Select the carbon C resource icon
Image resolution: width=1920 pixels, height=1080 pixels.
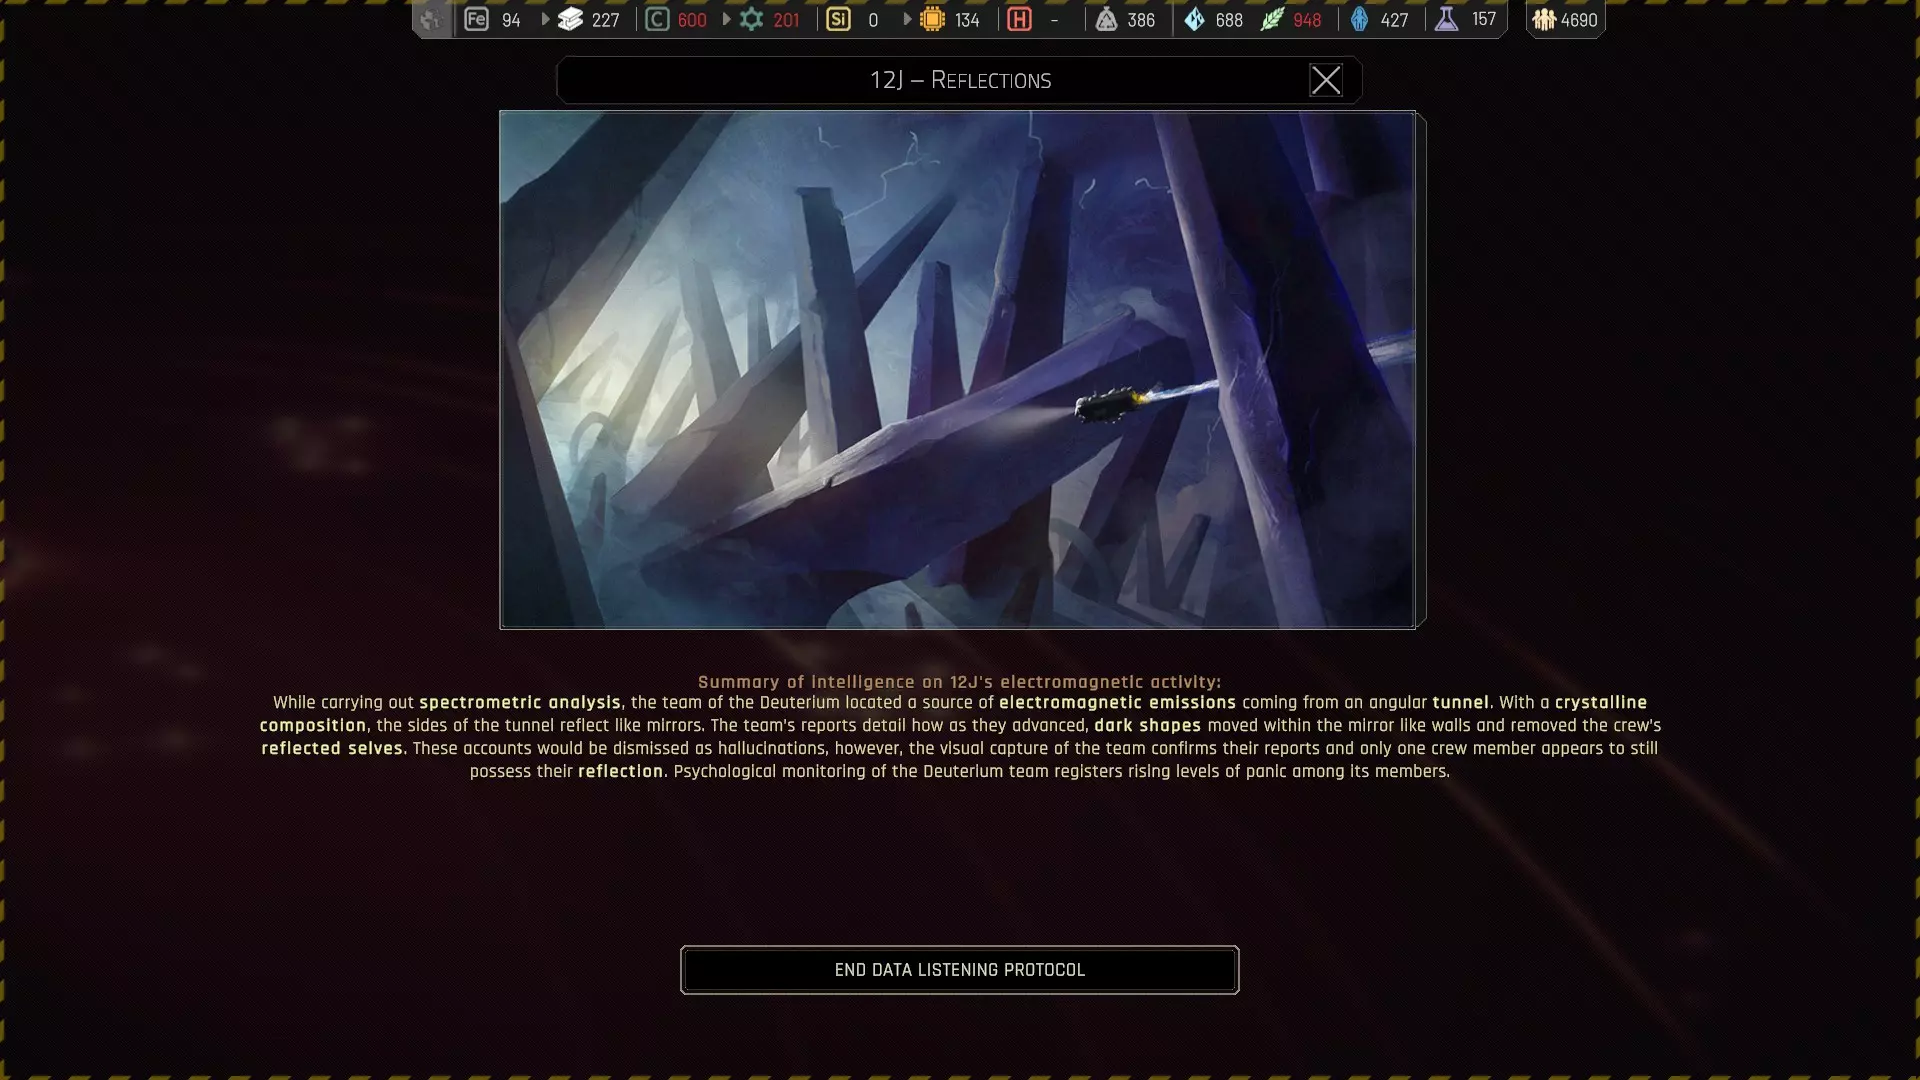coord(657,19)
